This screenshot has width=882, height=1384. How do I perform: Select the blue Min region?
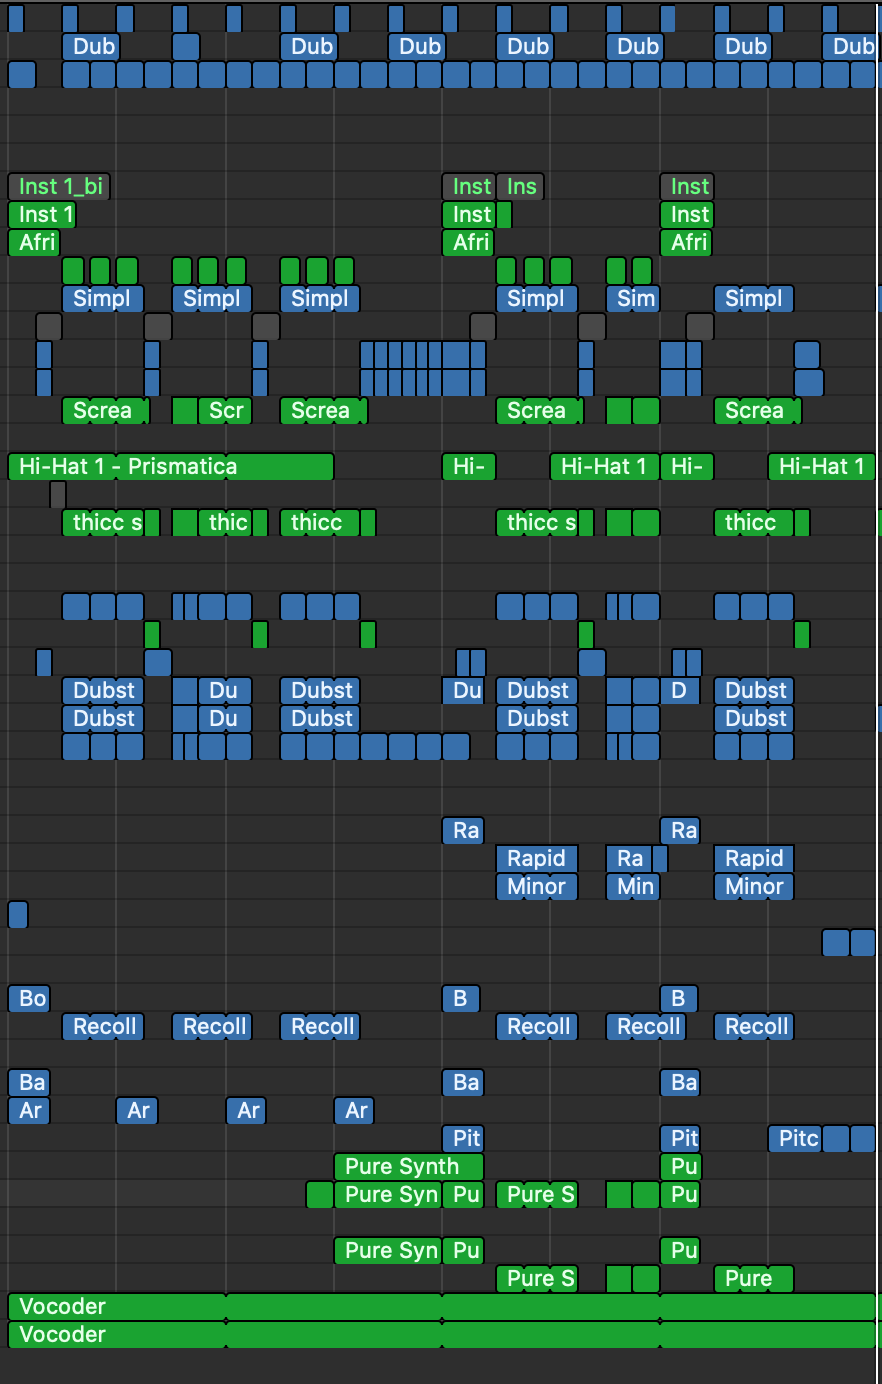click(632, 887)
